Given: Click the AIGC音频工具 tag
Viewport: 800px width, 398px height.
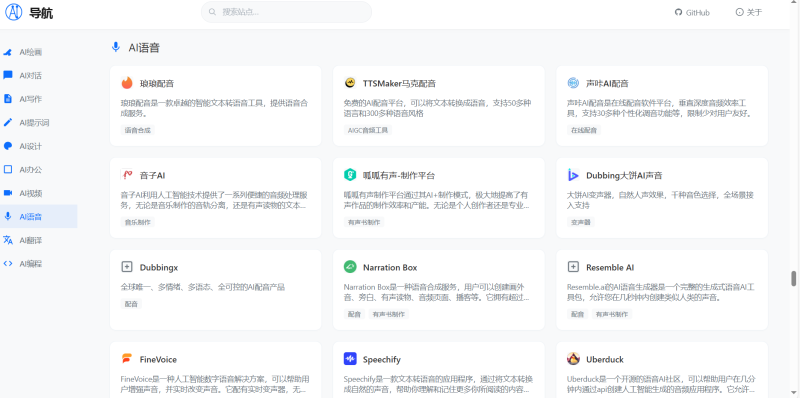Looking at the screenshot, I should 368,130.
